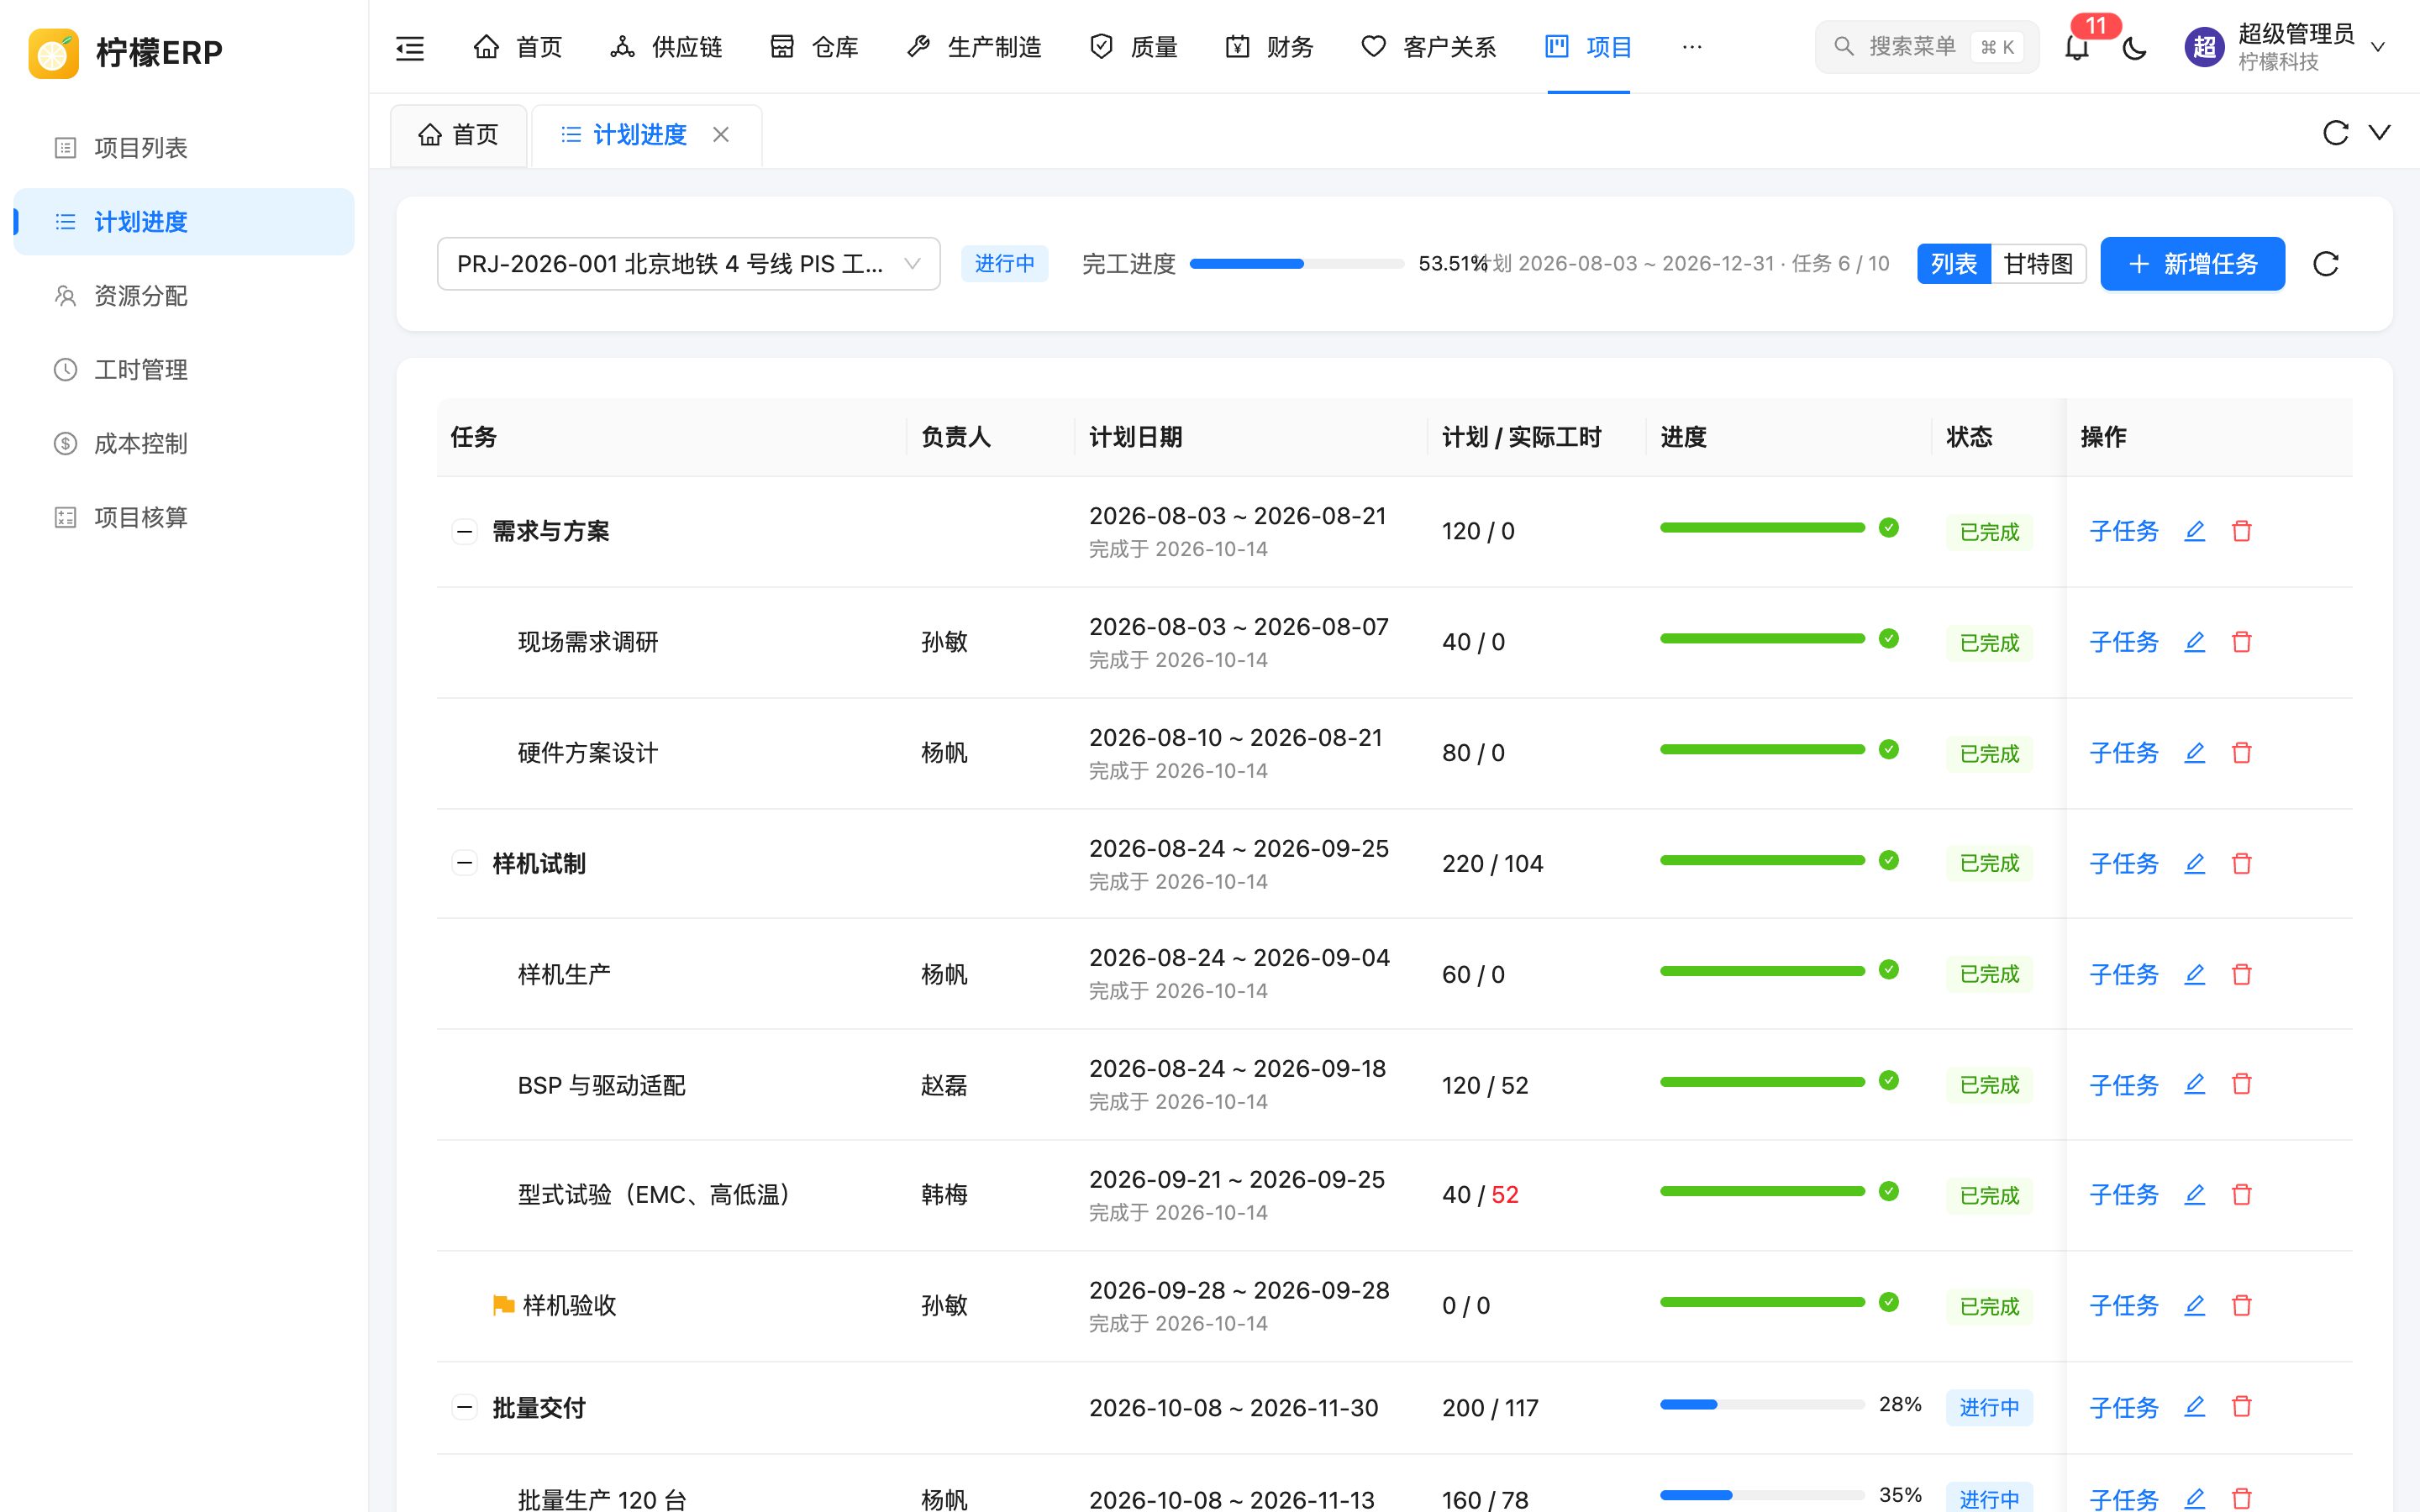Image resolution: width=2420 pixels, height=1512 pixels.
Task: Open the project selector PRJ-2026-001 dropdown
Action: [x=688, y=264]
